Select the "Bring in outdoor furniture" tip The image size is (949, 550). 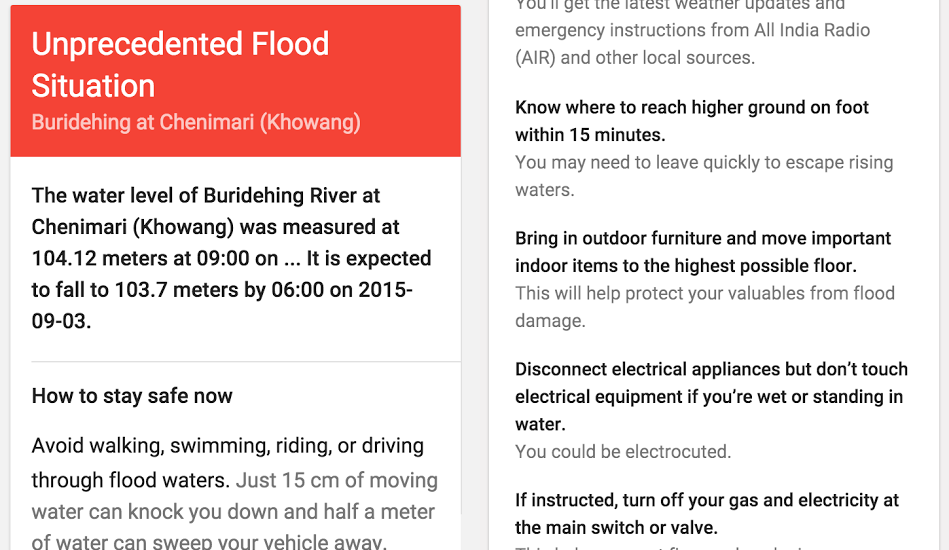703,239
